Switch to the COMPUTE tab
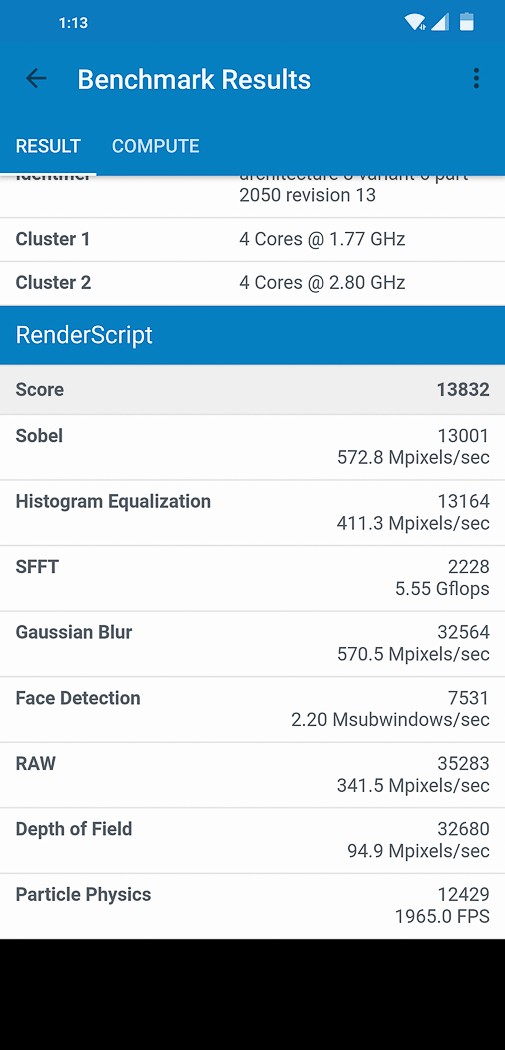The width and height of the screenshot is (505, 1050). [x=155, y=146]
